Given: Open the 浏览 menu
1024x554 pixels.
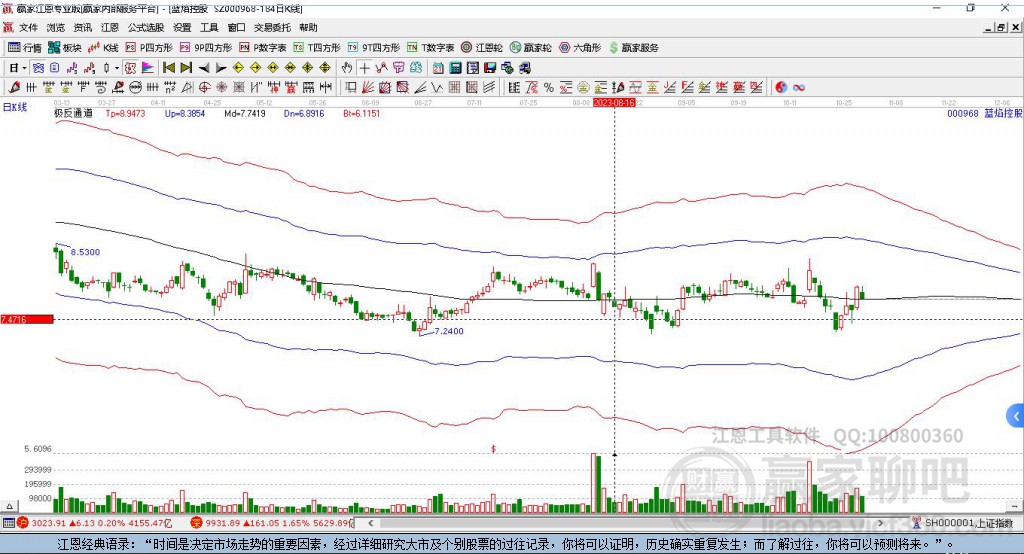Looking at the screenshot, I should click(56, 27).
